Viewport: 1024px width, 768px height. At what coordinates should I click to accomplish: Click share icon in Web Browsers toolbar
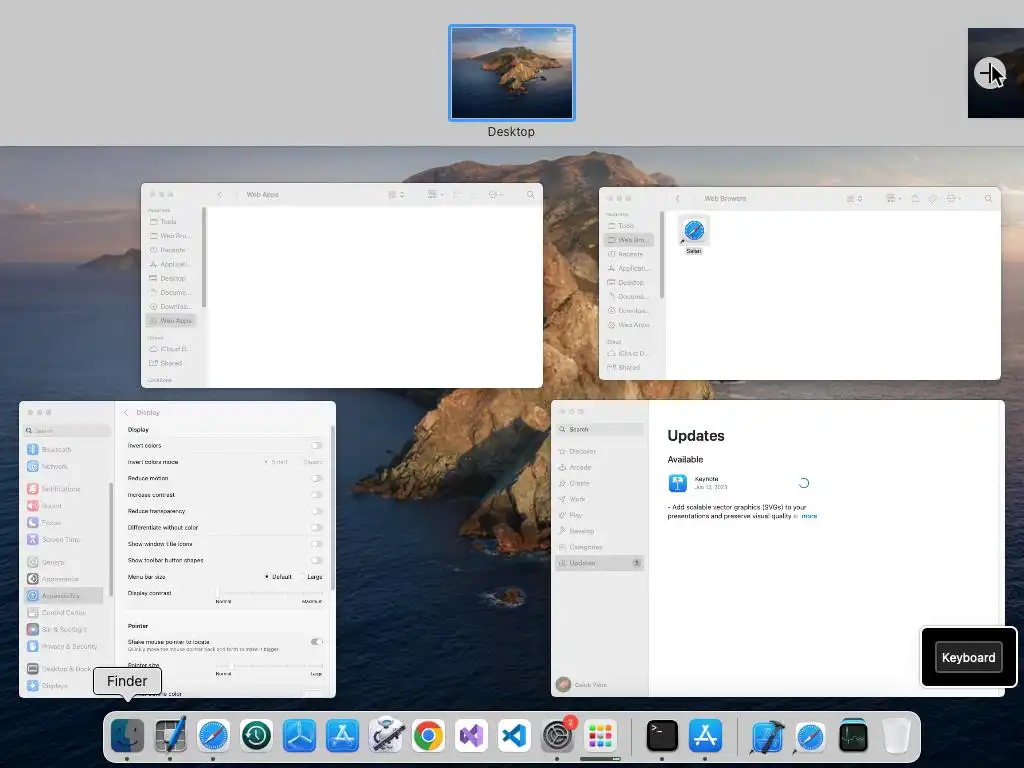click(915, 199)
